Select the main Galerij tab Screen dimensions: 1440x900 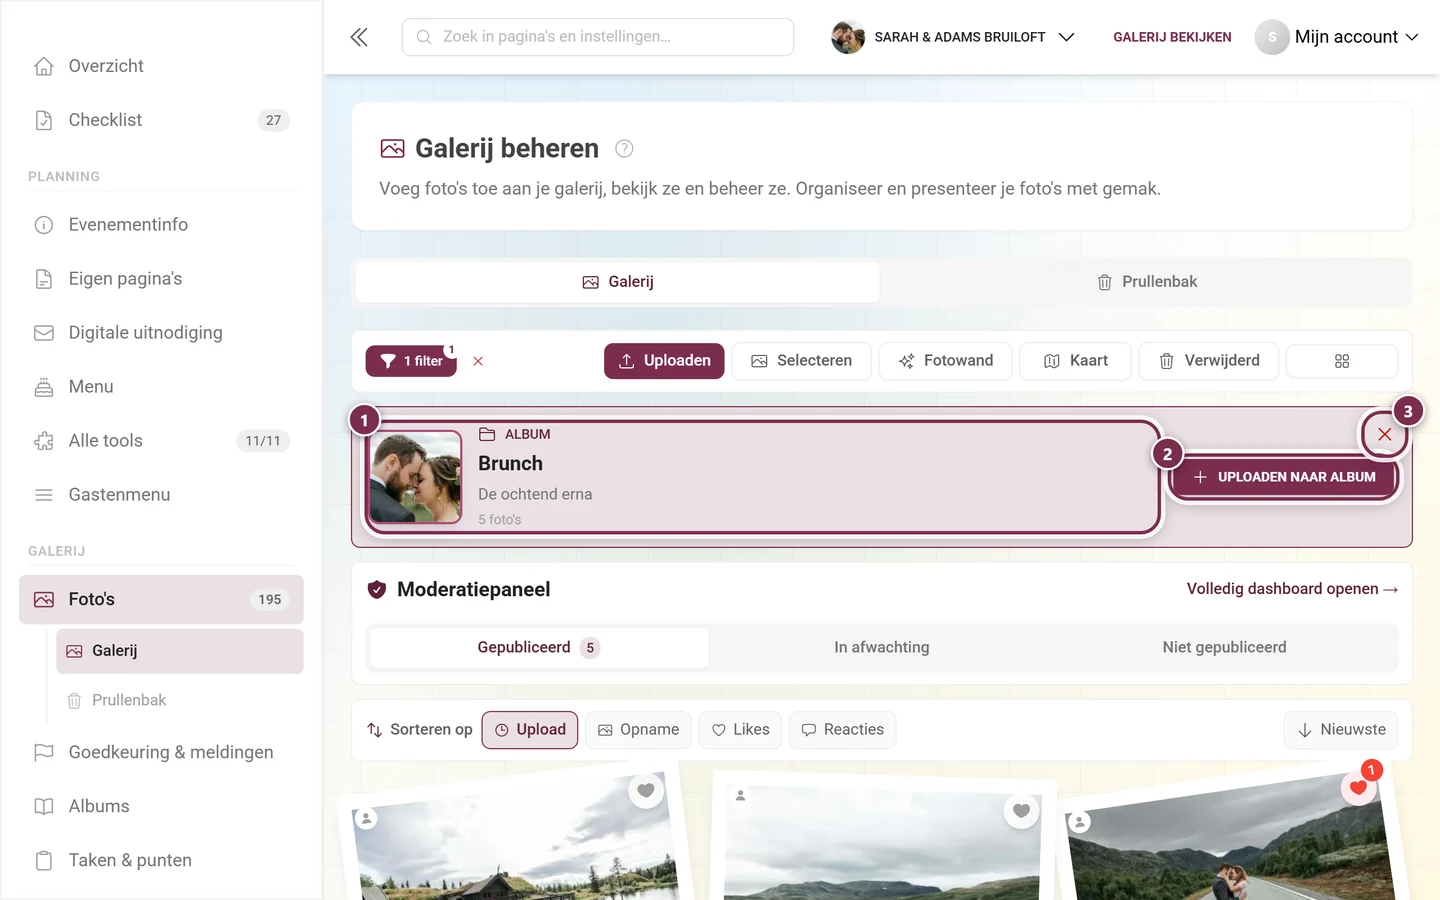click(617, 282)
